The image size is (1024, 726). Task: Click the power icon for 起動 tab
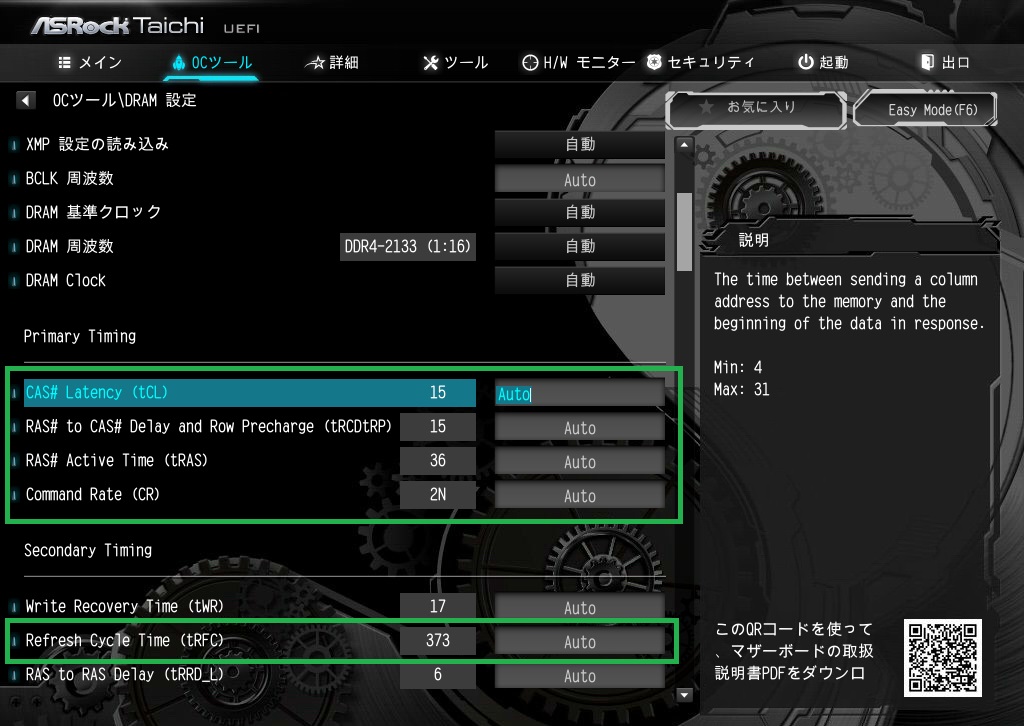click(805, 62)
